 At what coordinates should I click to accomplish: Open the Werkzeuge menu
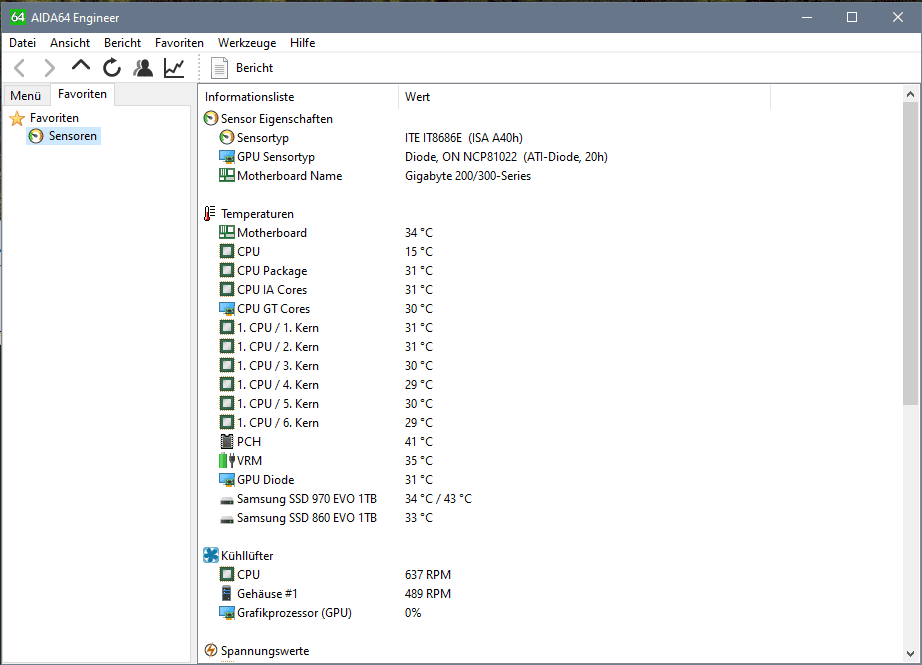[x=247, y=43]
